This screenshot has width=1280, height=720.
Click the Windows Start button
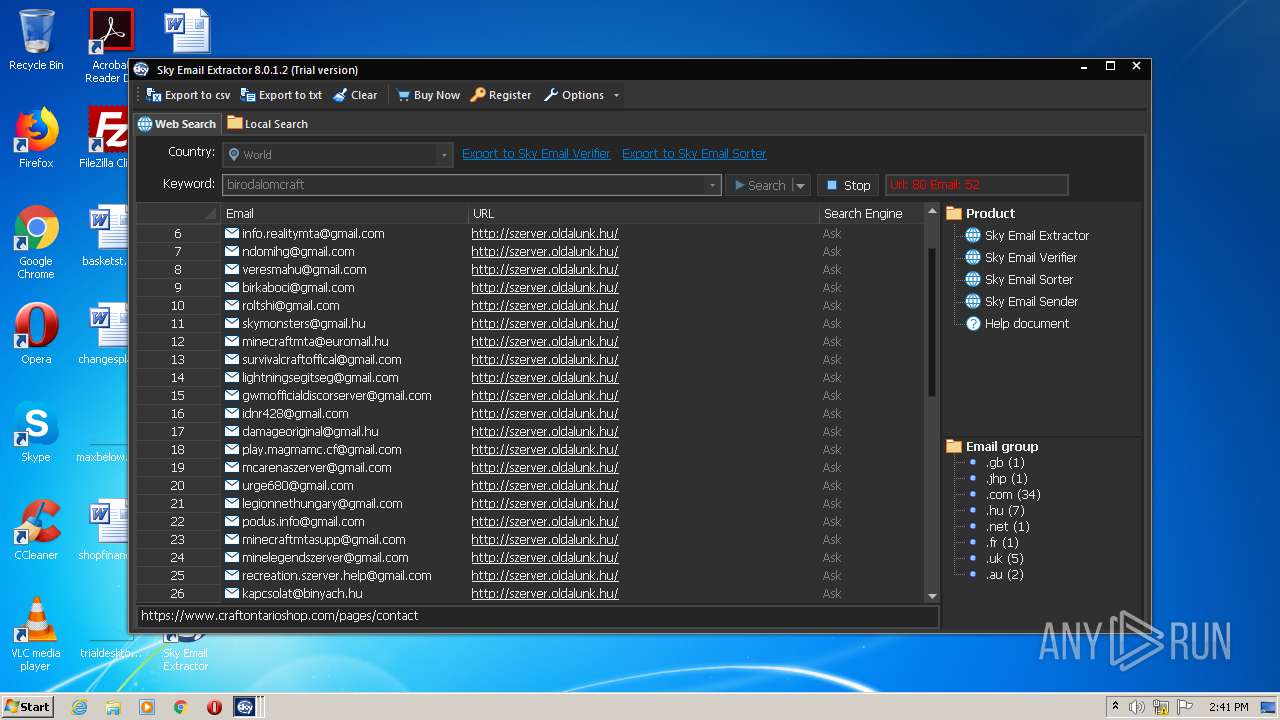[28, 706]
